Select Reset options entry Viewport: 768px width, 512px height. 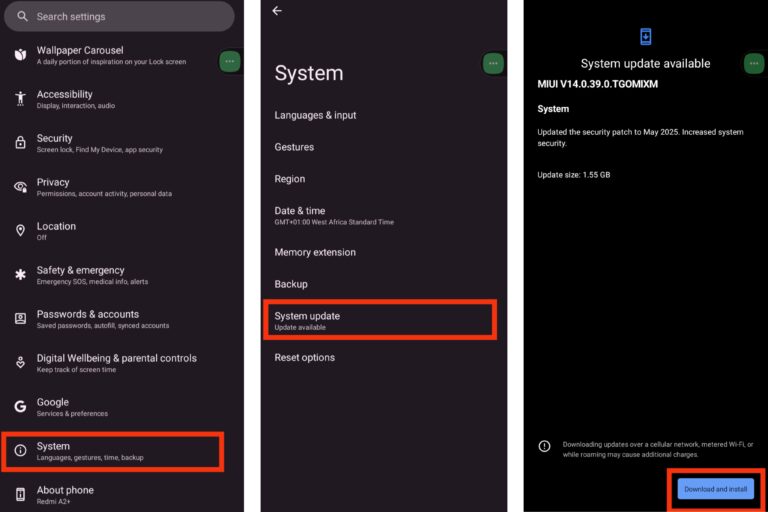point(305,358)
